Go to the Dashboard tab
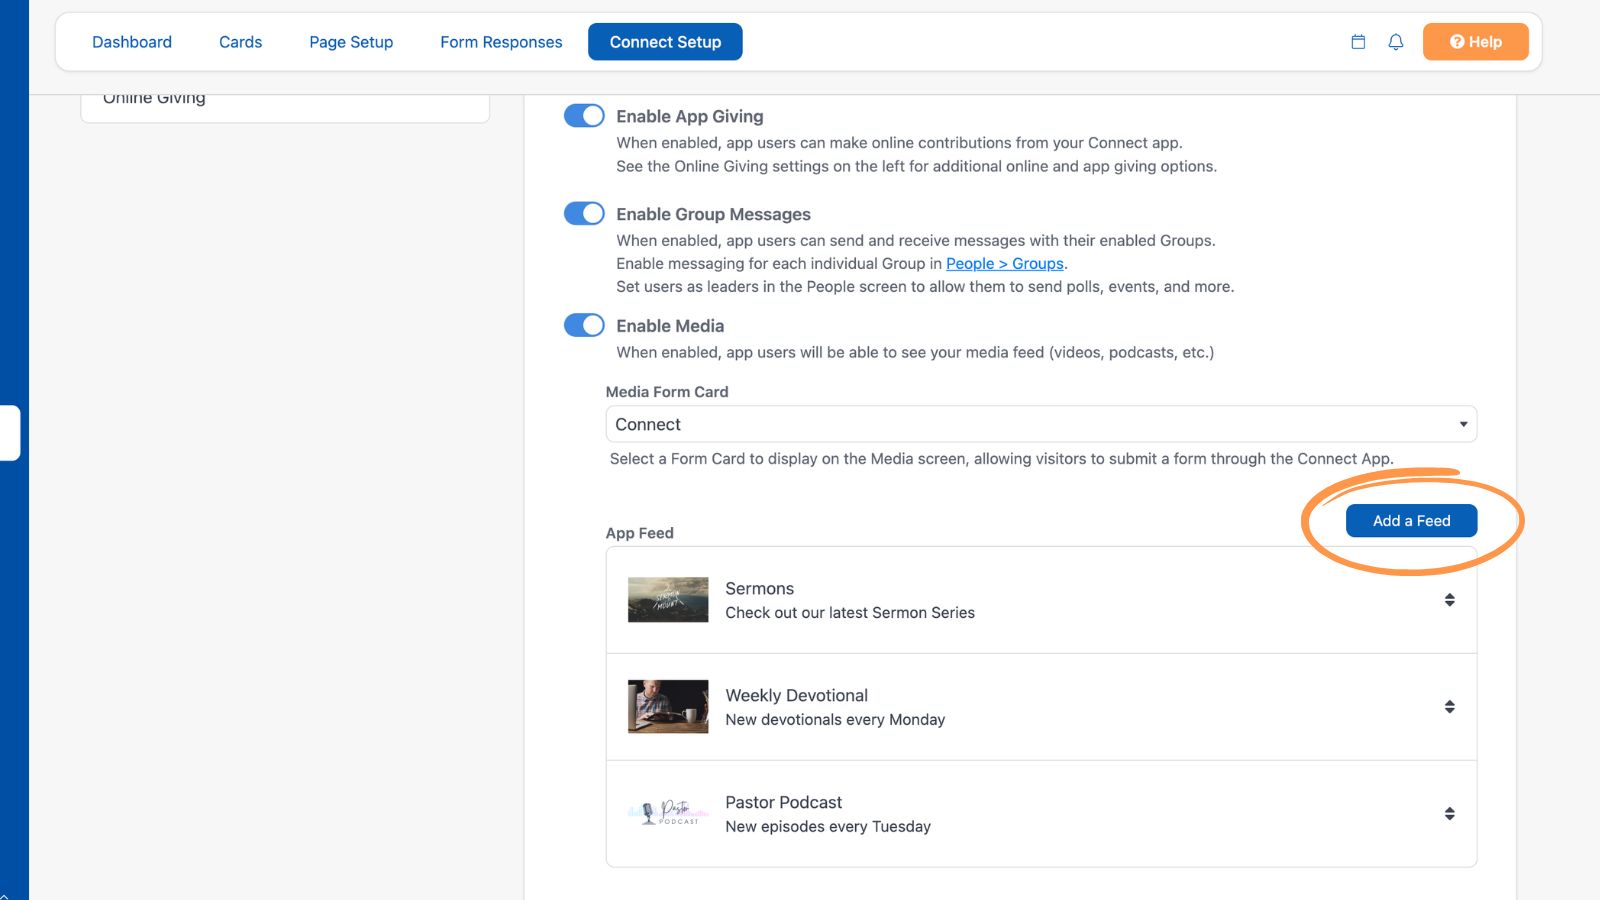The width and height of the screenshot is (1600, 900). point(132,42)
